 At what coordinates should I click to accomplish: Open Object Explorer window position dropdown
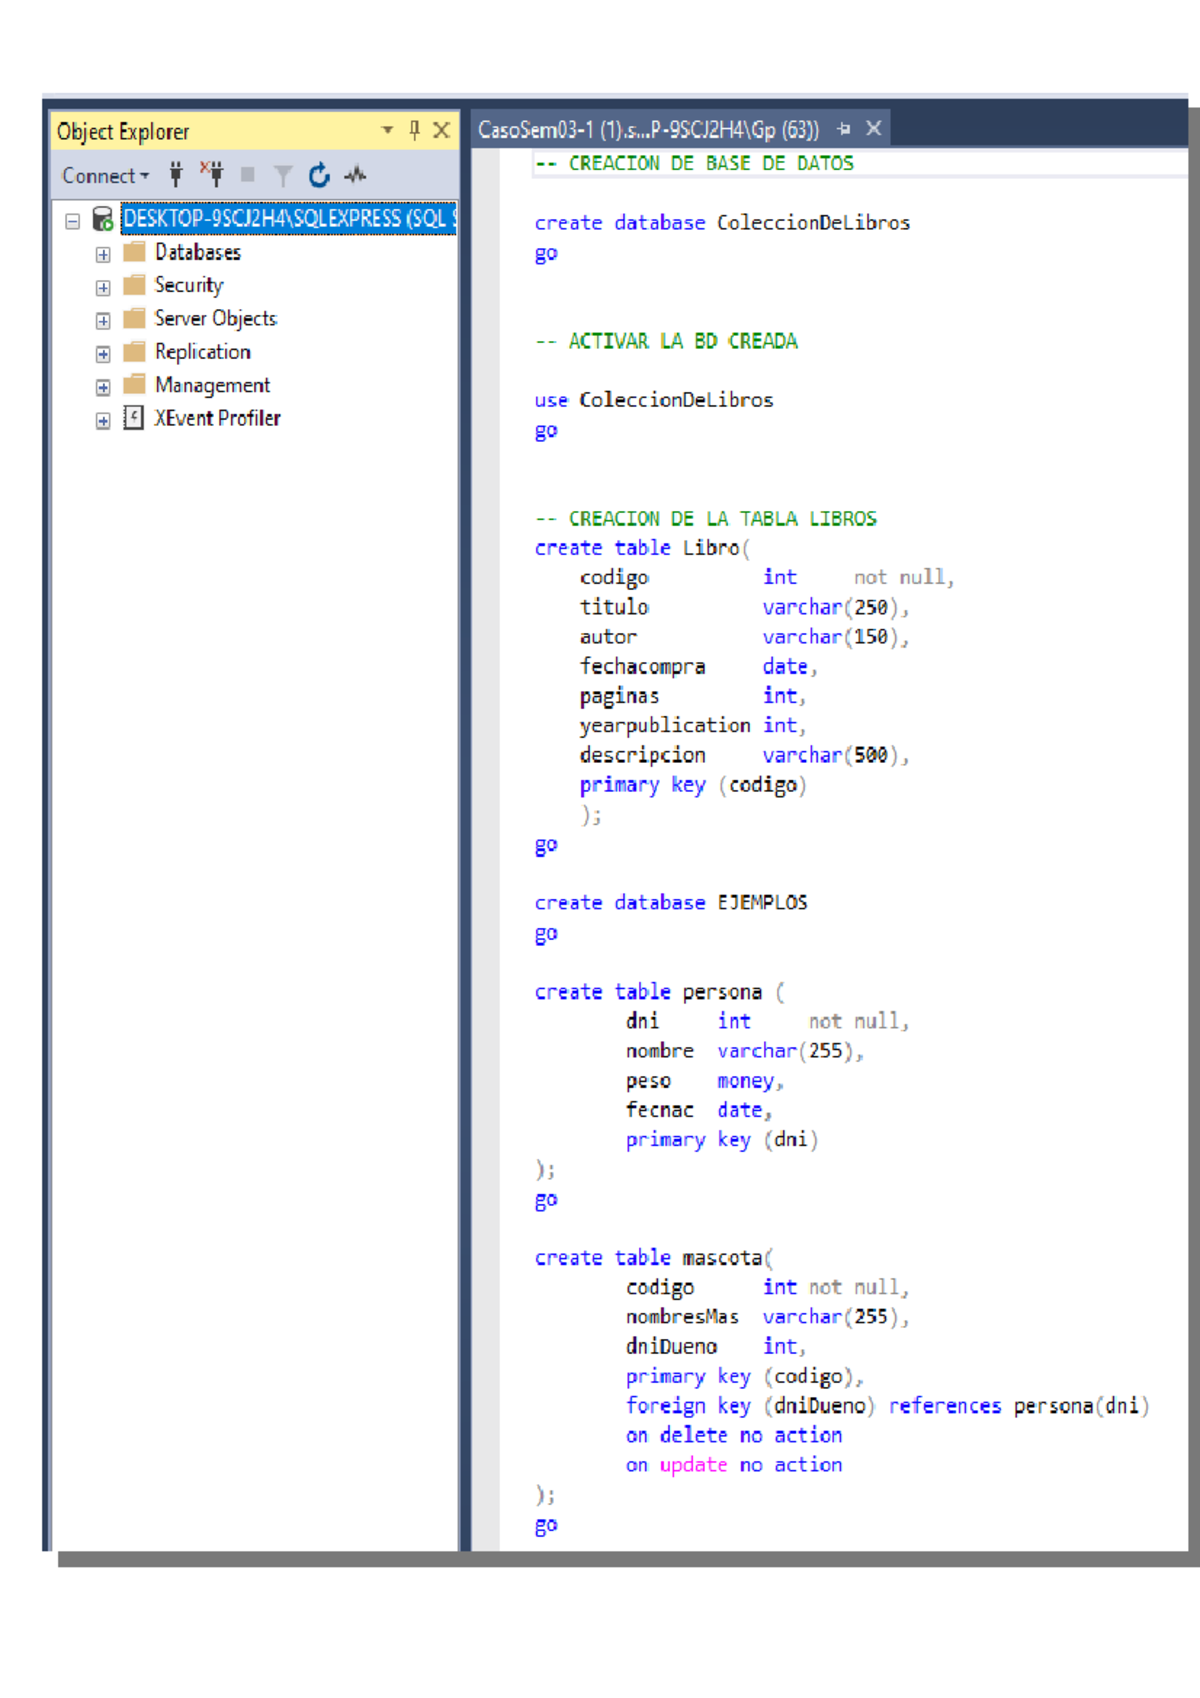(x=387, y=130)
